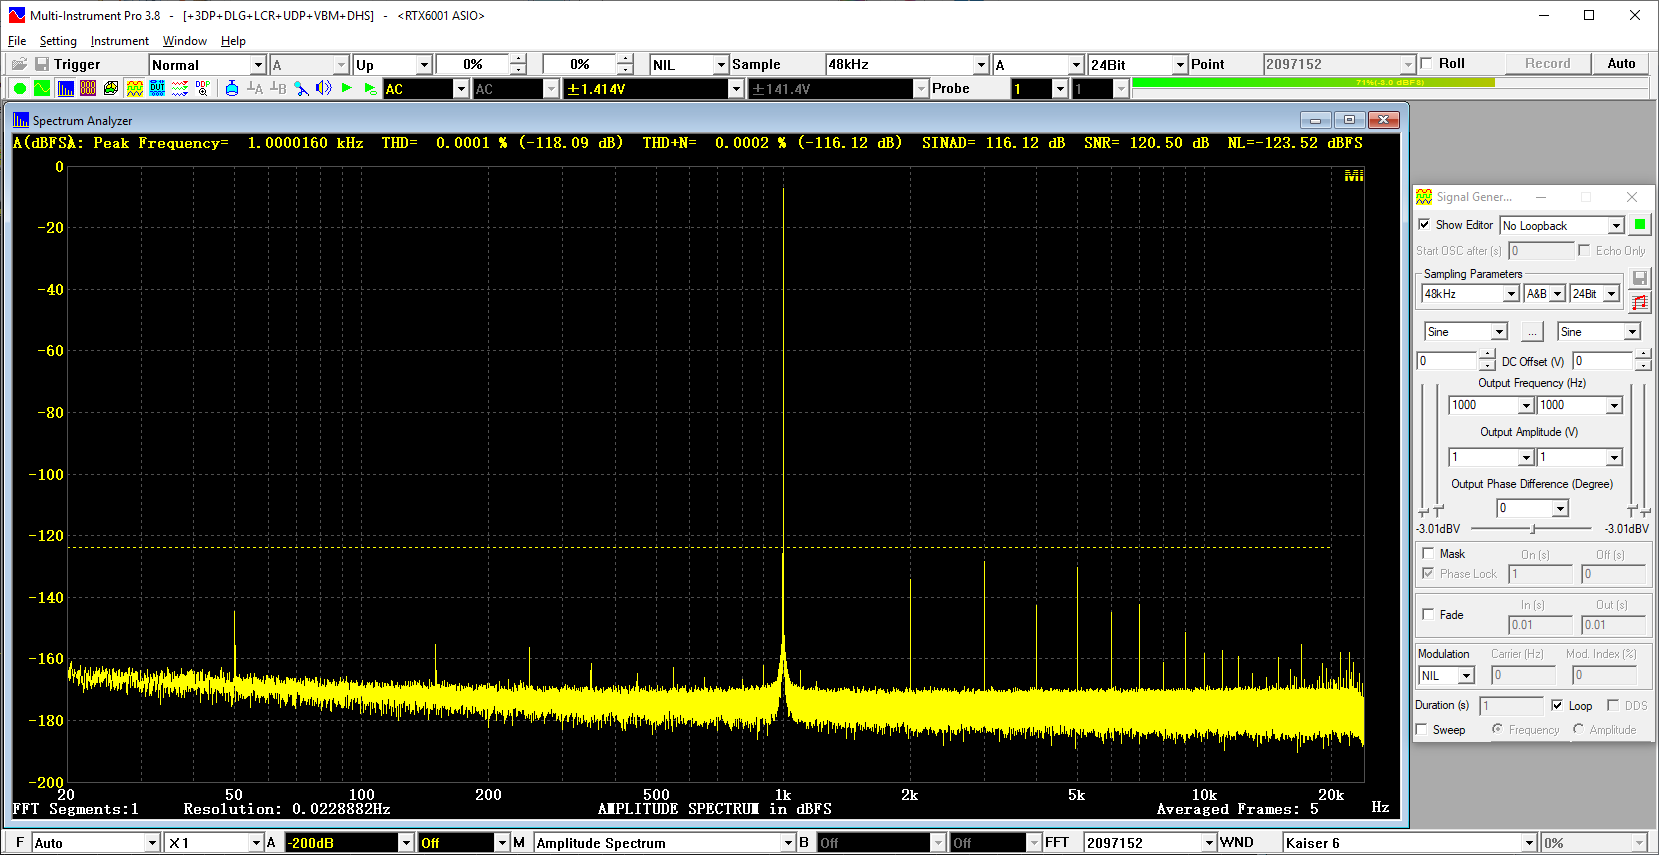Enable the Roll checkbox
This screenshot has width=1659, height=863.
click(x=1427, y=64)
